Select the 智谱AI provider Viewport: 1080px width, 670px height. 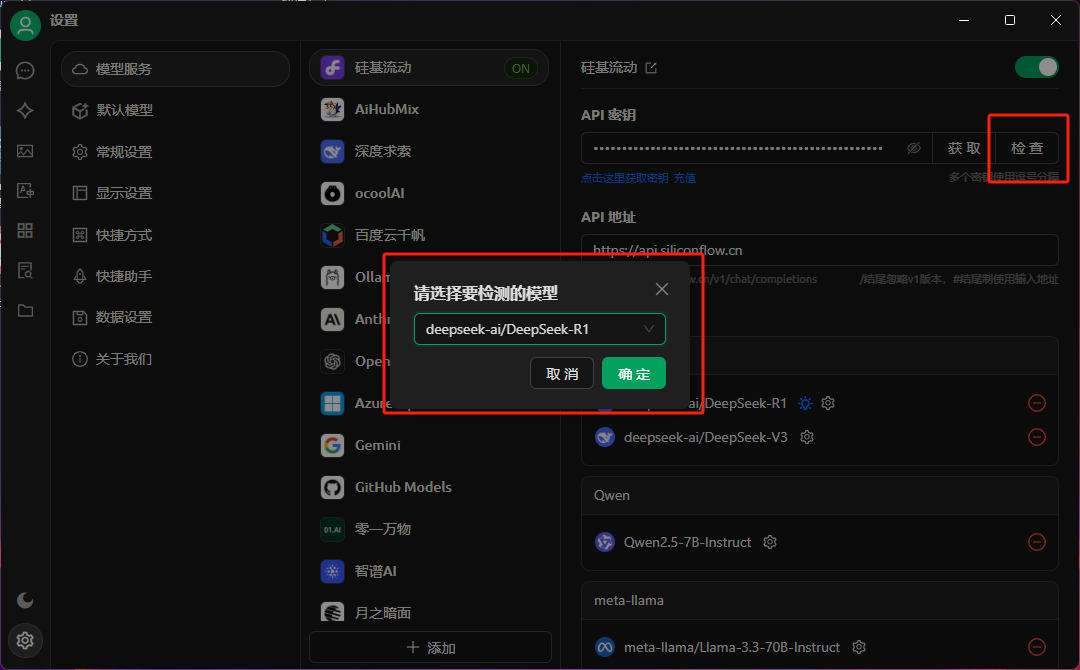tap(429, 572)
